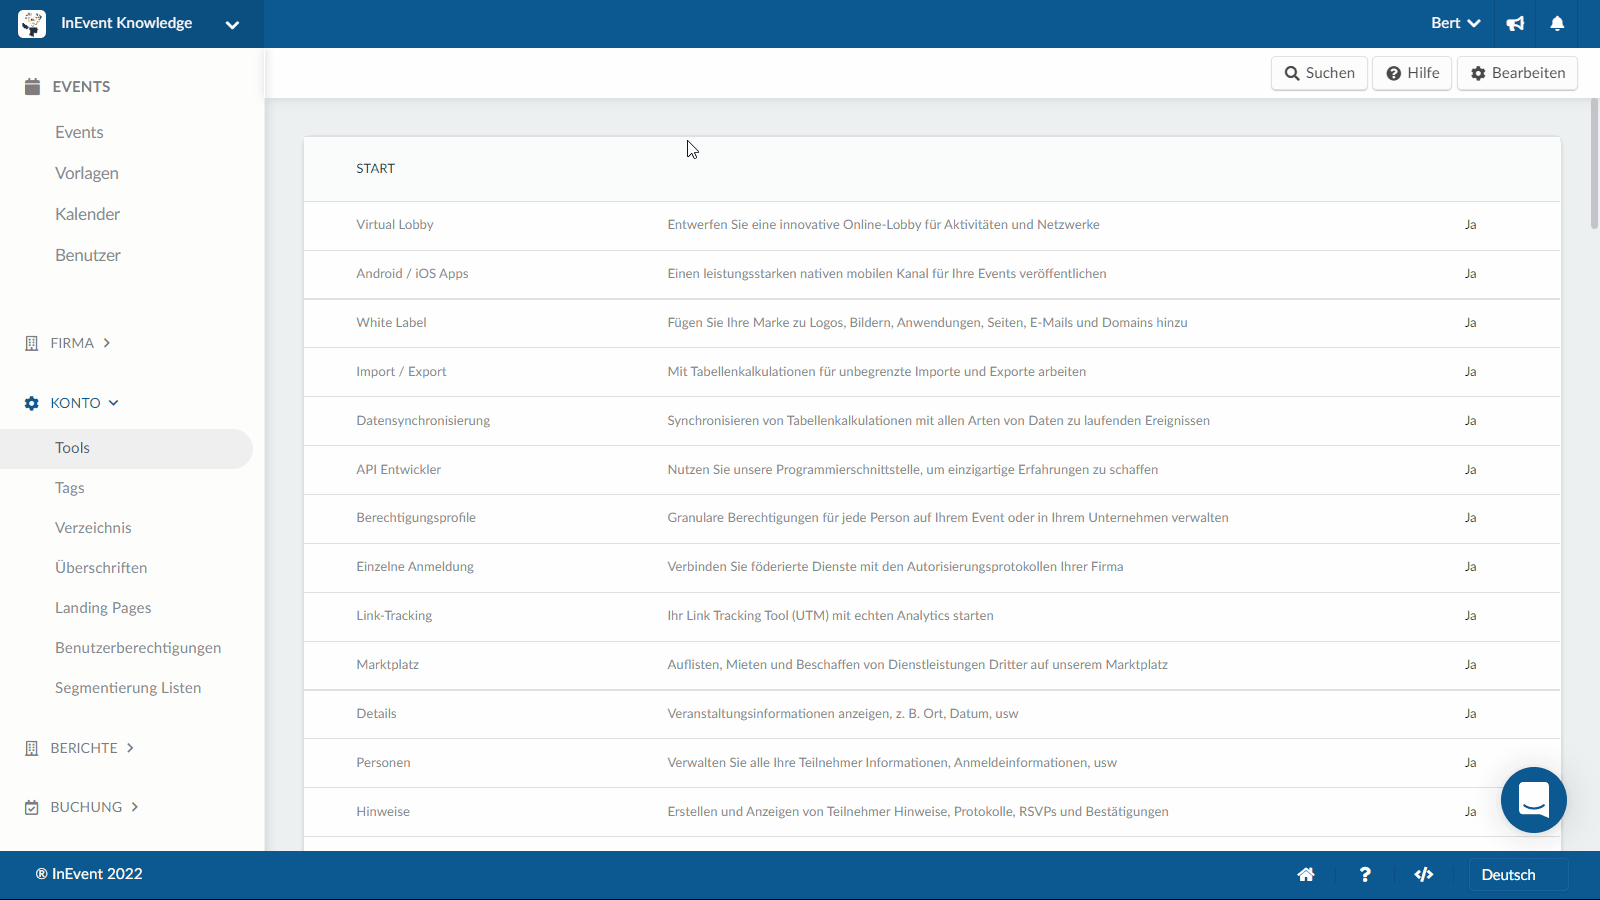1600x900 pixels.
Task: Click the InEvent 2022 copyright text
Action: pyautogui.click(x=89, y=874)
